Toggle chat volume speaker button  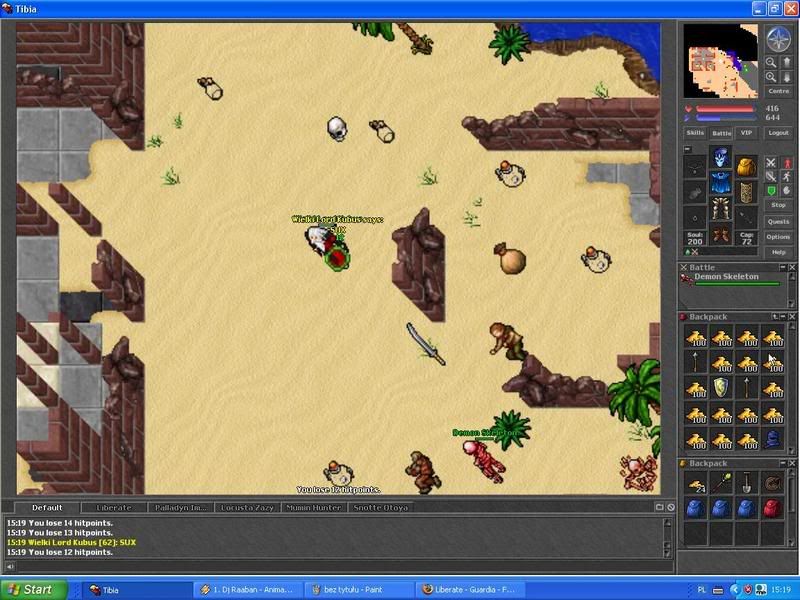(10, 566)
